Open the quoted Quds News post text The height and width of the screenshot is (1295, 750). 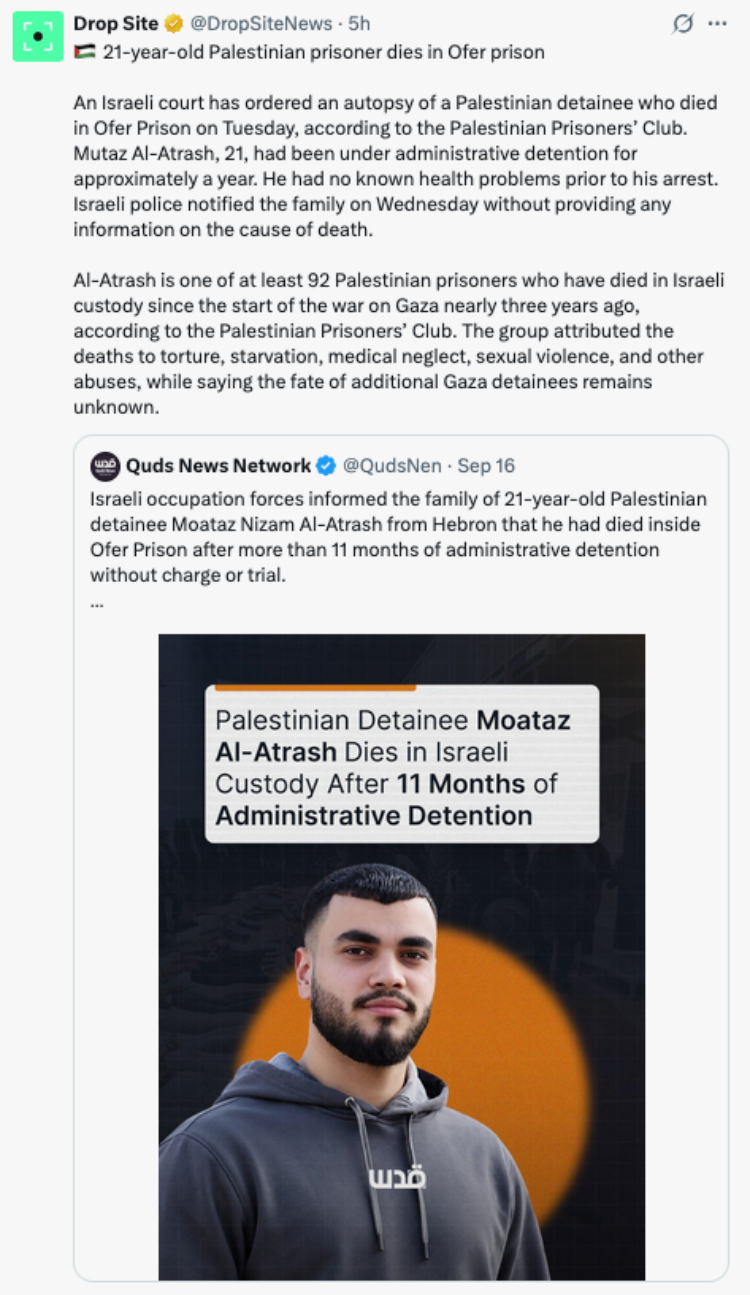399,537
